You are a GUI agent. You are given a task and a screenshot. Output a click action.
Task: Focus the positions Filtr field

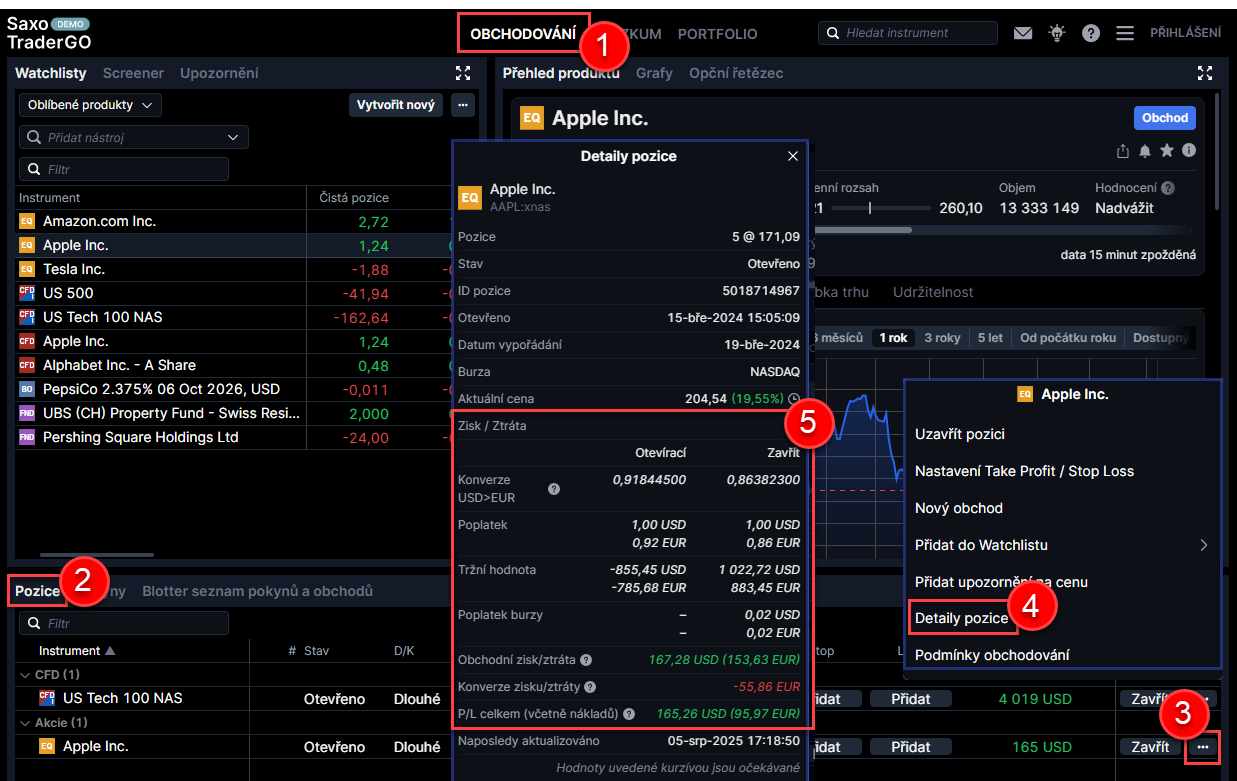point(124,623)
